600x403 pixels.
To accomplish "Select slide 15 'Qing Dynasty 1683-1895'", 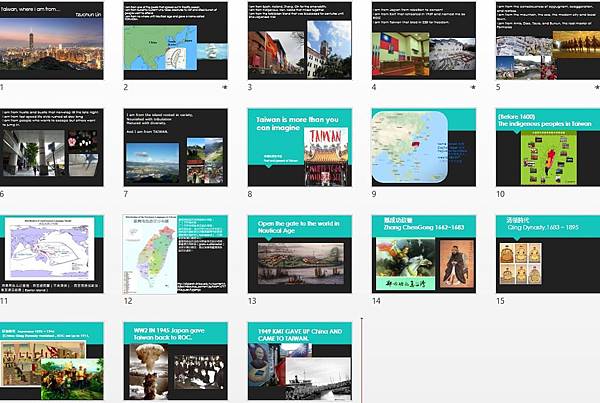I will [x=548, y=254].
